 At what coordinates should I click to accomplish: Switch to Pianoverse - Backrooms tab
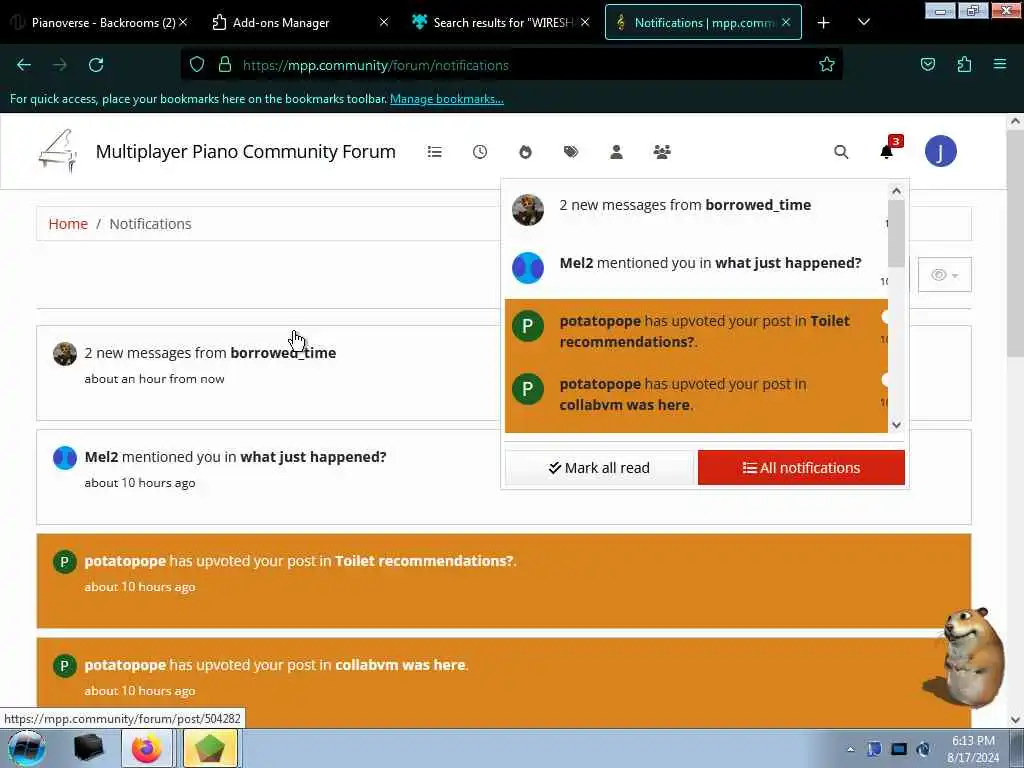pyautogui.click(x=103, y=22)
